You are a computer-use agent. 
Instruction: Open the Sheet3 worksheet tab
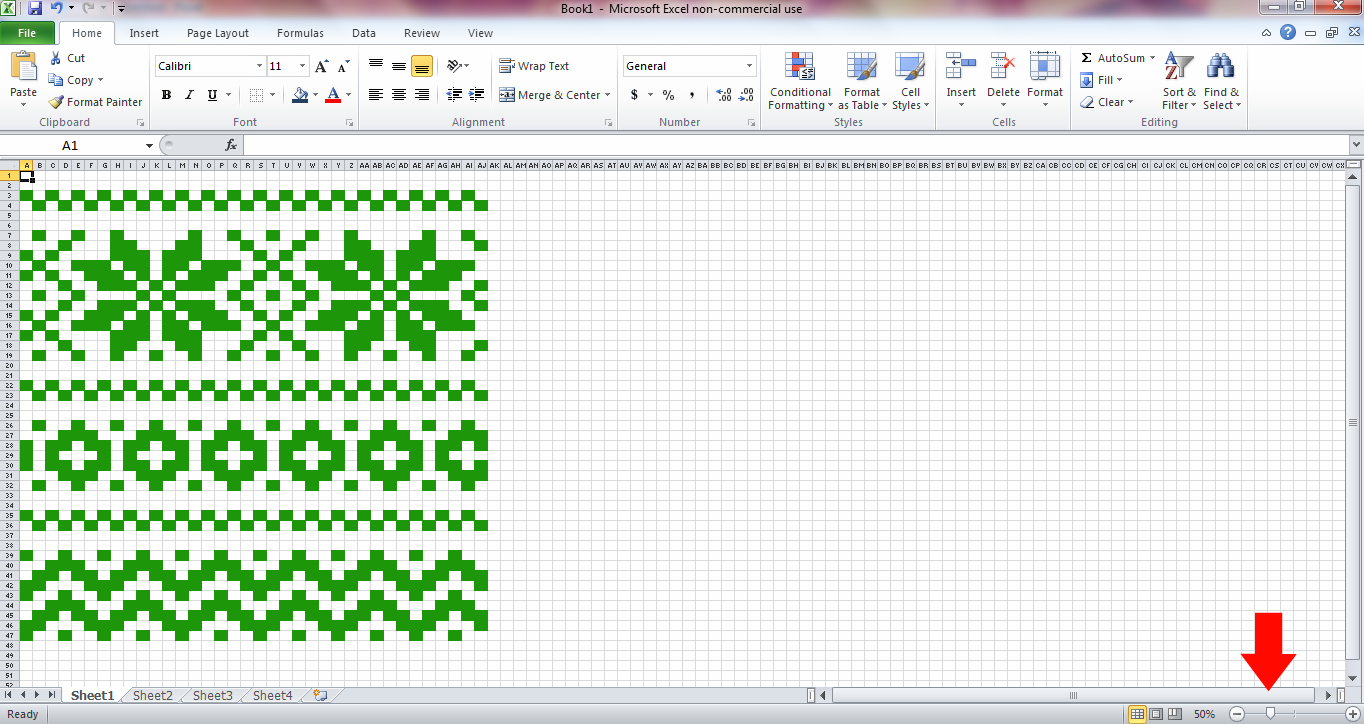[212, 695]
